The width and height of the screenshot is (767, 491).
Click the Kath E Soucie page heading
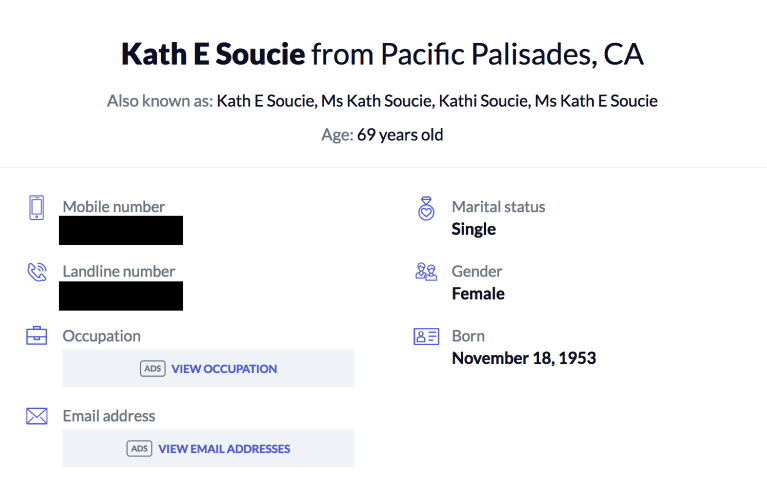pyautogui.click(x=212, y=54)
